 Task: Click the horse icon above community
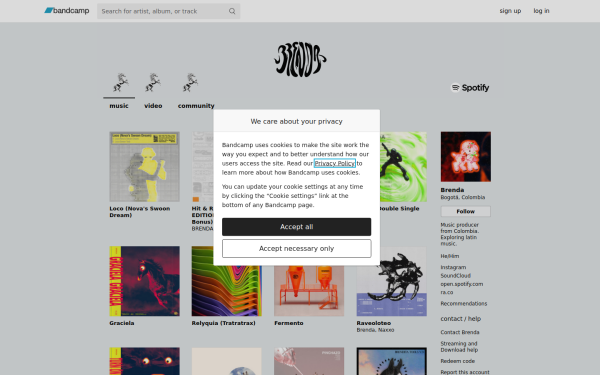pyautogui.click(x=190, y=83)
